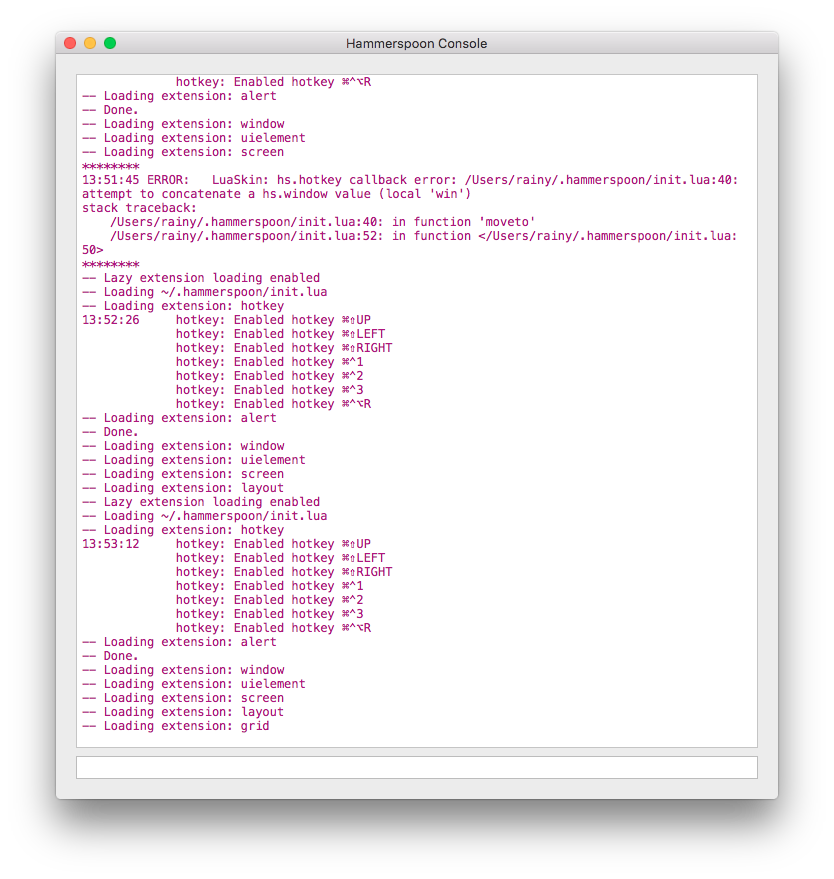The height and width of the screenshot is (879, 834).
Task: Click the '50>' line in the traceback
Action: [93, 250]
